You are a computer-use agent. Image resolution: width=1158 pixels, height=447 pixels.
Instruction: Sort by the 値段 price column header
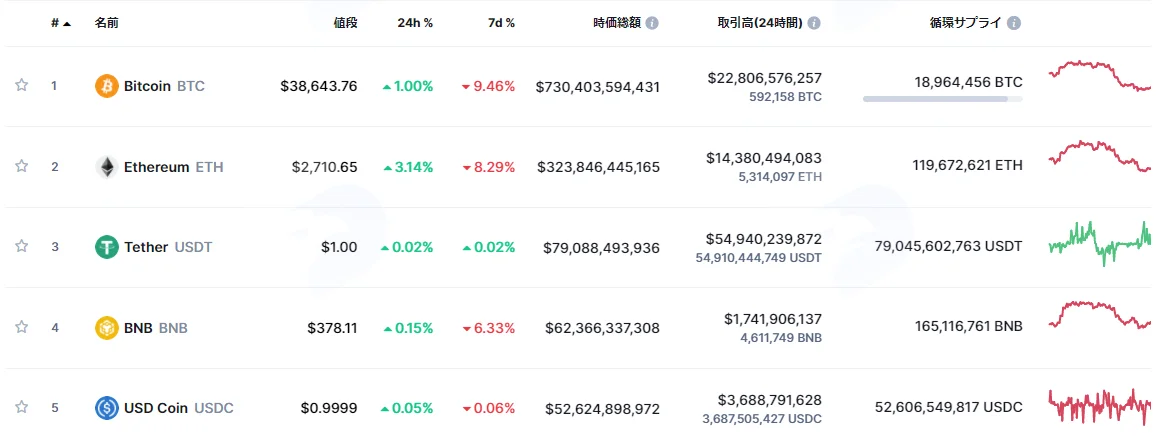[345, 23]
